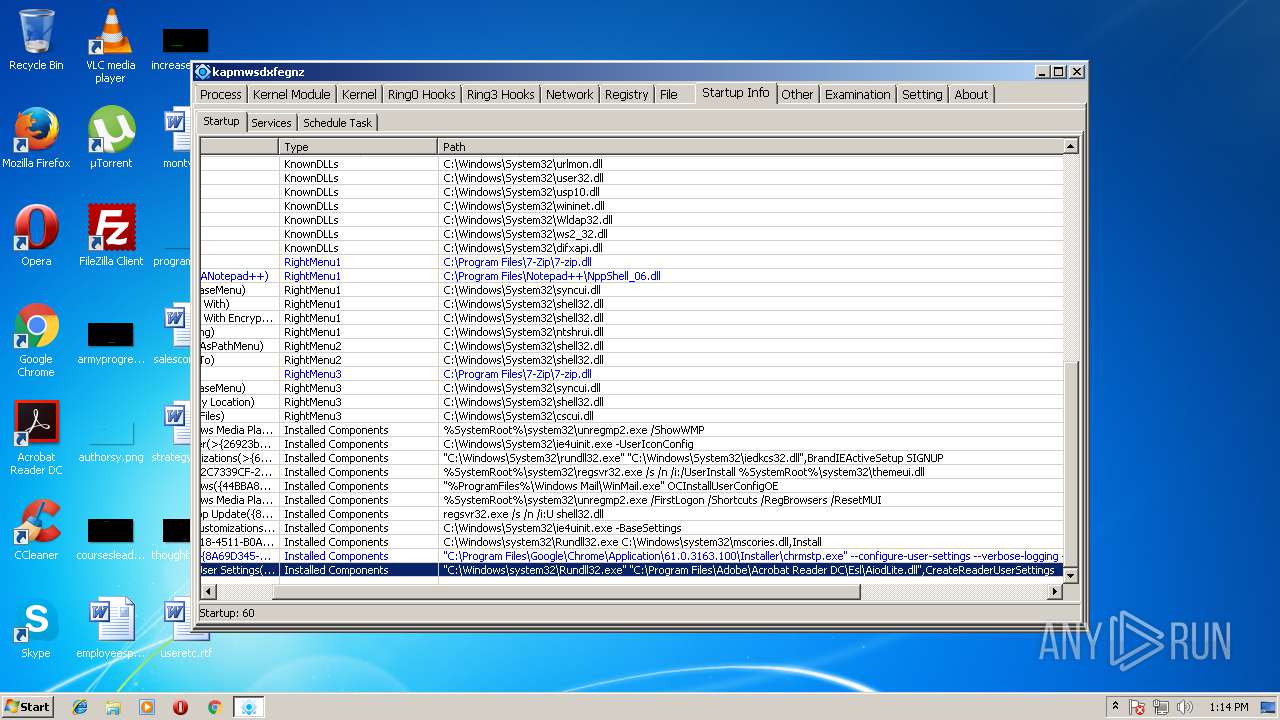This screenshot has height=720, width=1280.
Task: Switch to the Process tab
Action: [x=220, y=94]
